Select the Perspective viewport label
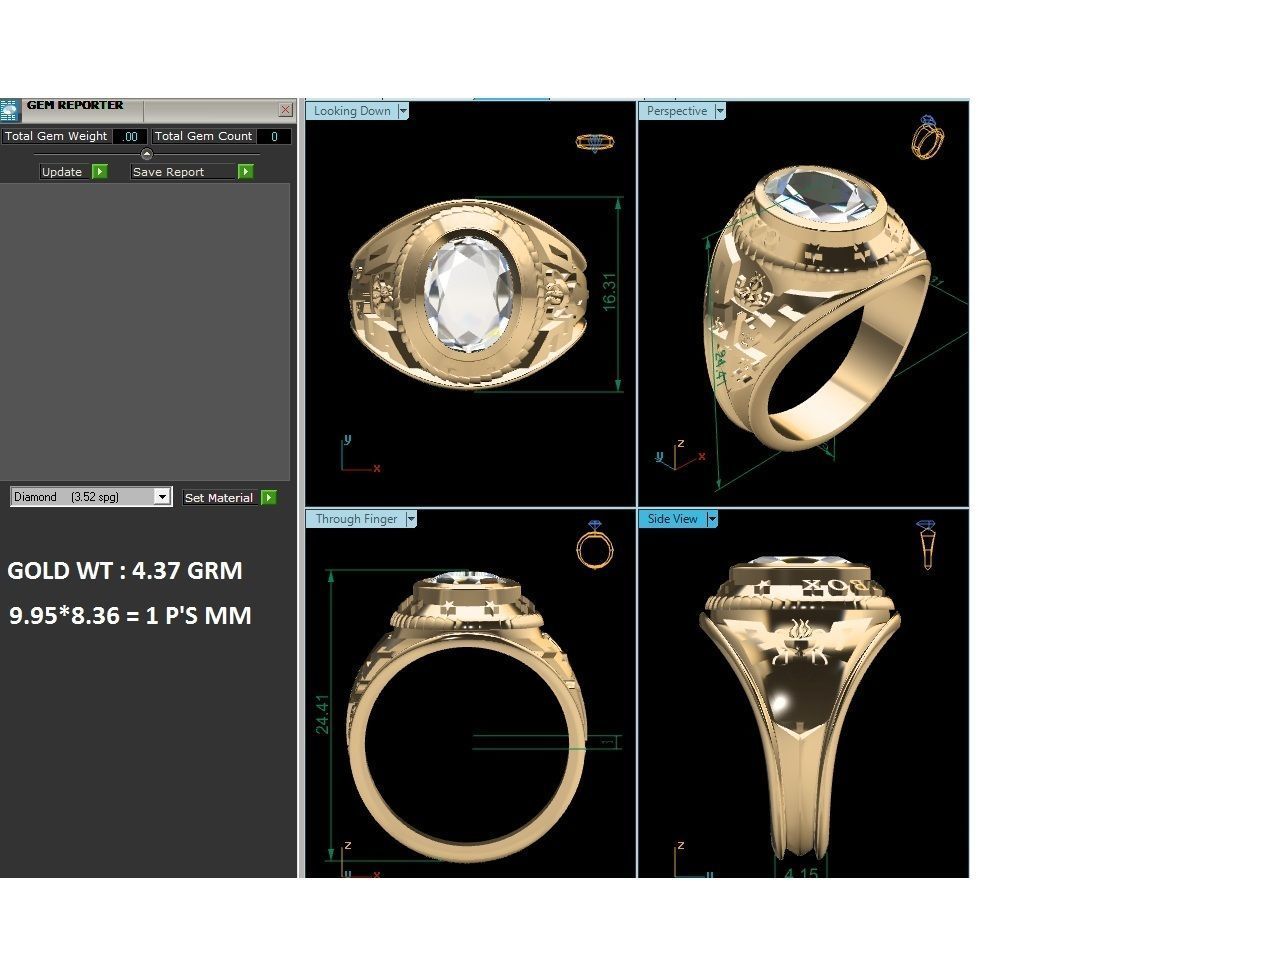This screenshot has height=960, width=1280. click(676, 111)
